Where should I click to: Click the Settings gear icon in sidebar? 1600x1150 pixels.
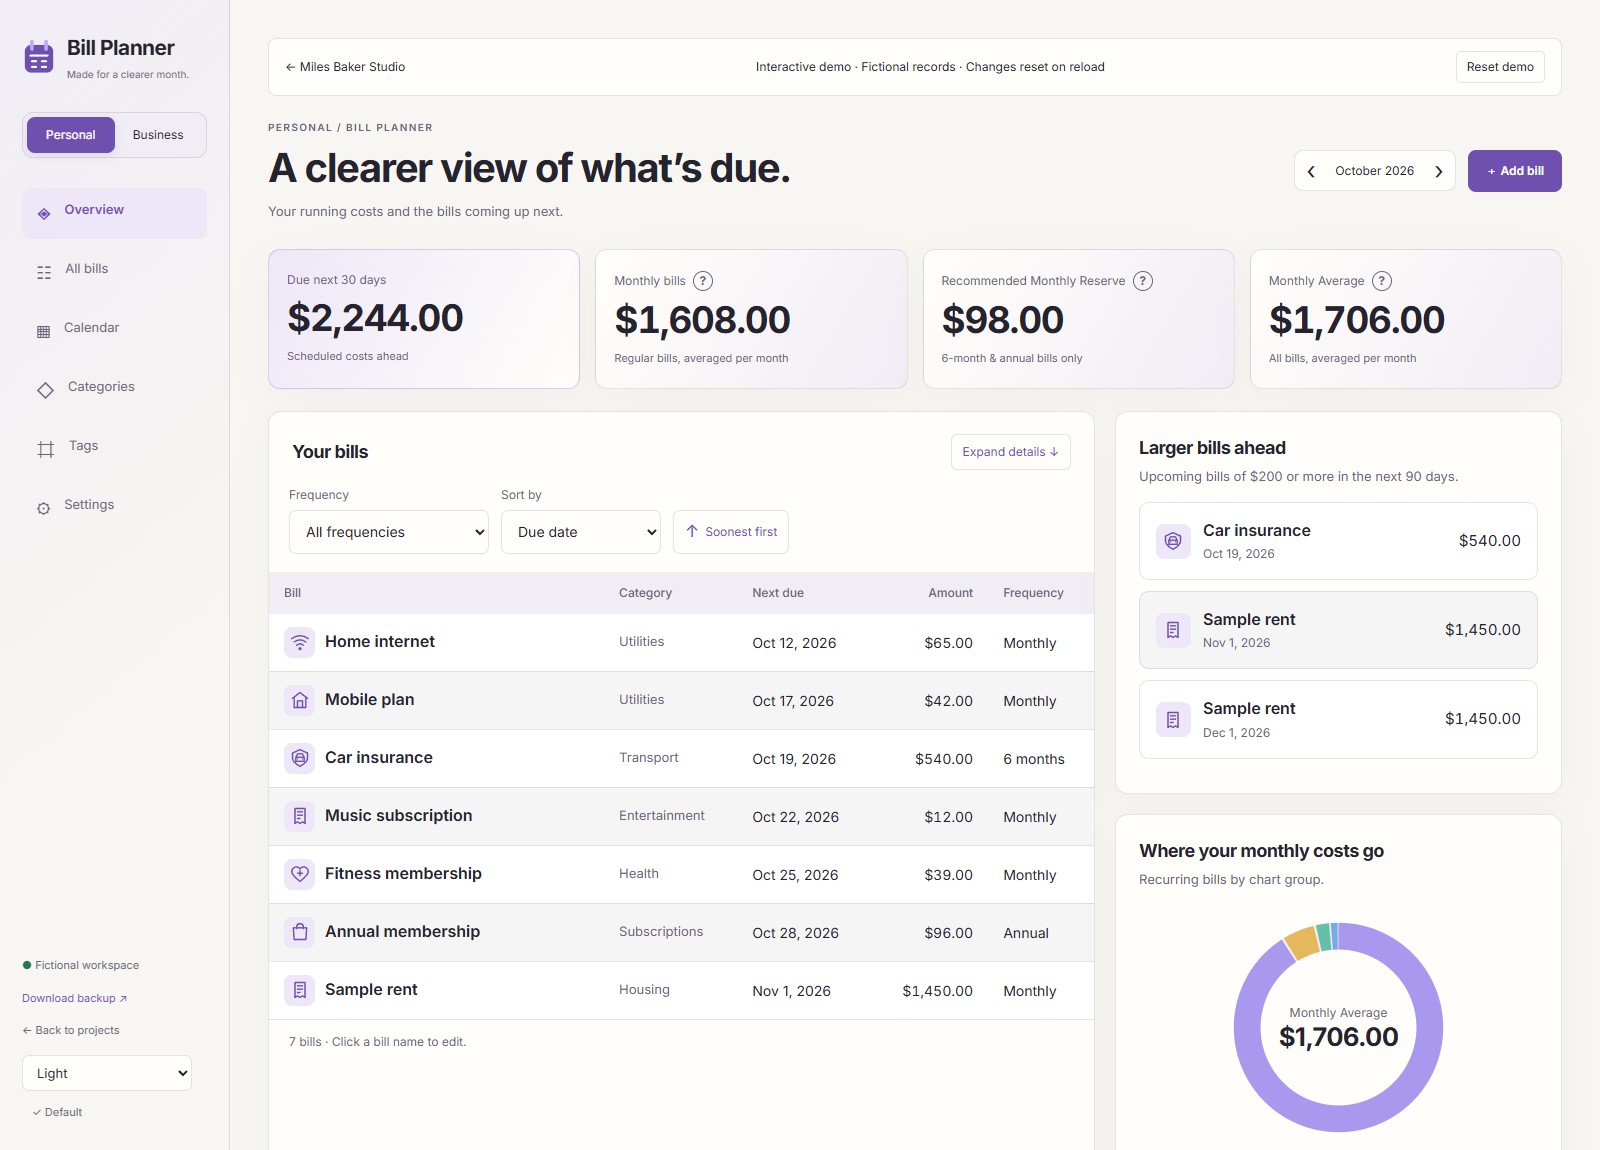coord(43,508)
